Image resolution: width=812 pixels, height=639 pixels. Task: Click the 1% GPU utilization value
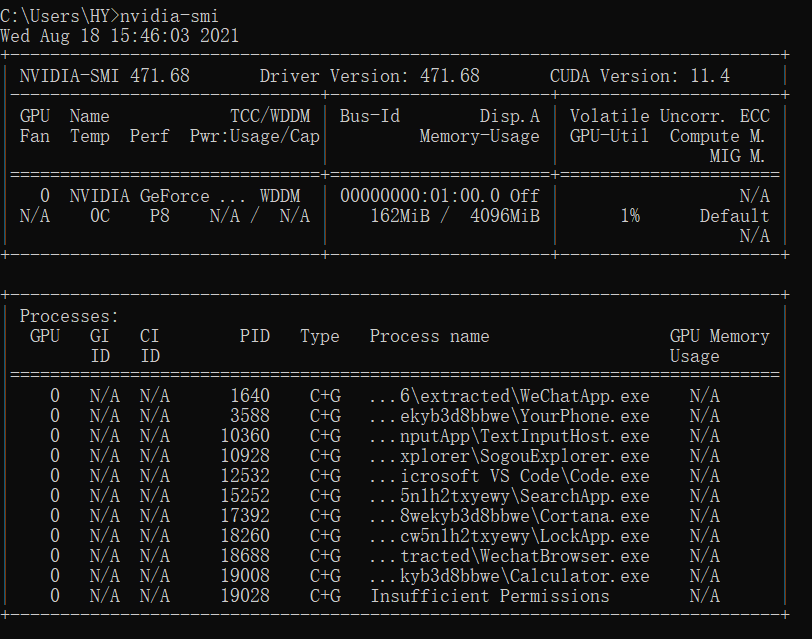tap(630, 216)
